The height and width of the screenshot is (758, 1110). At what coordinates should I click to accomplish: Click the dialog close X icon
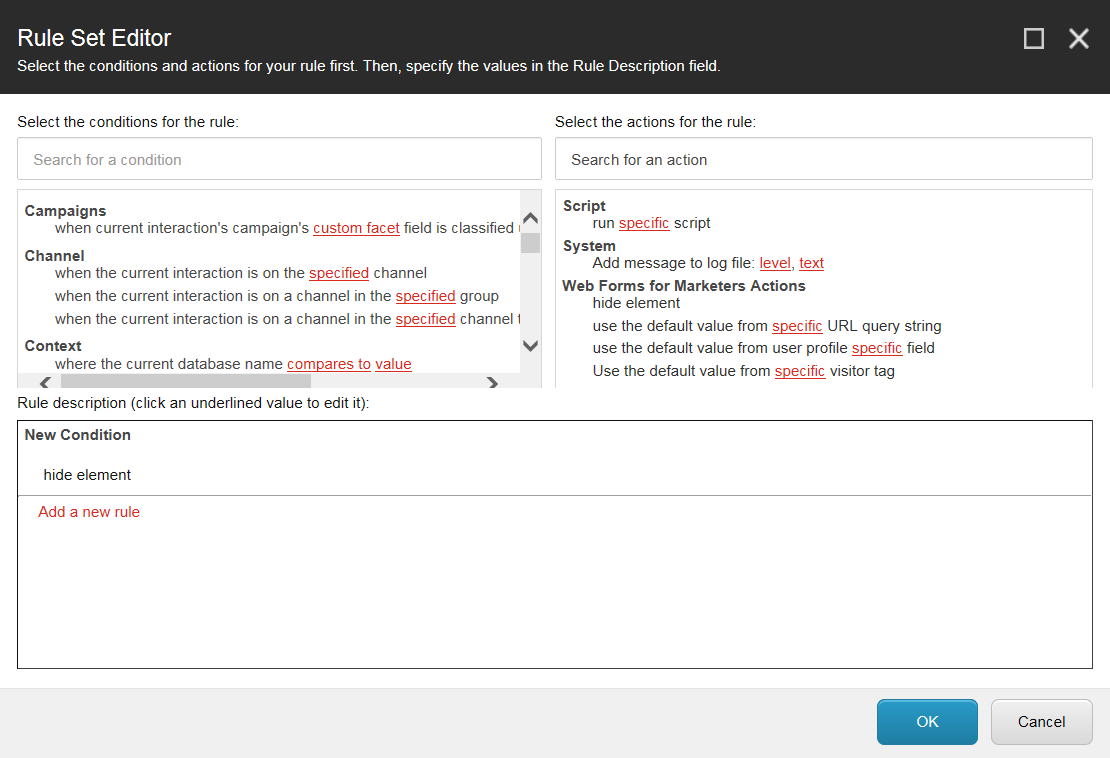click(1078, 39)
